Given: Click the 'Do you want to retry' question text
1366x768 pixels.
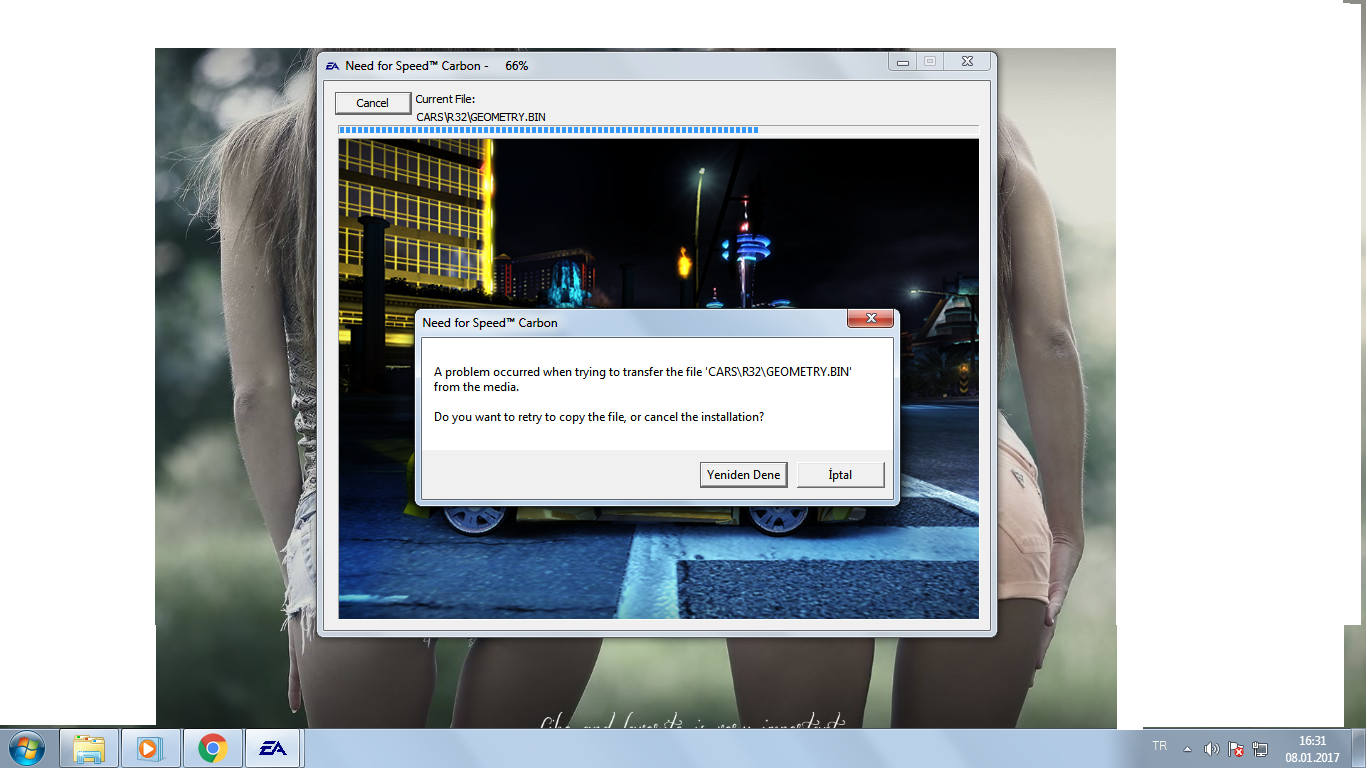Looking at the screenshot, I should [599, 417].
